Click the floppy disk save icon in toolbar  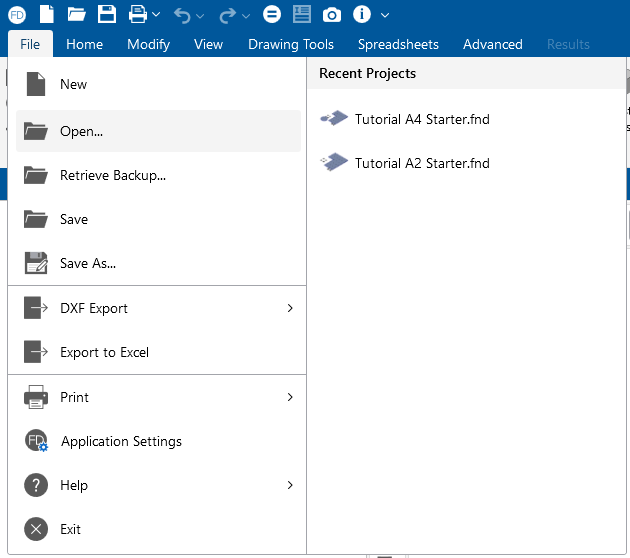tap(107, 14)
